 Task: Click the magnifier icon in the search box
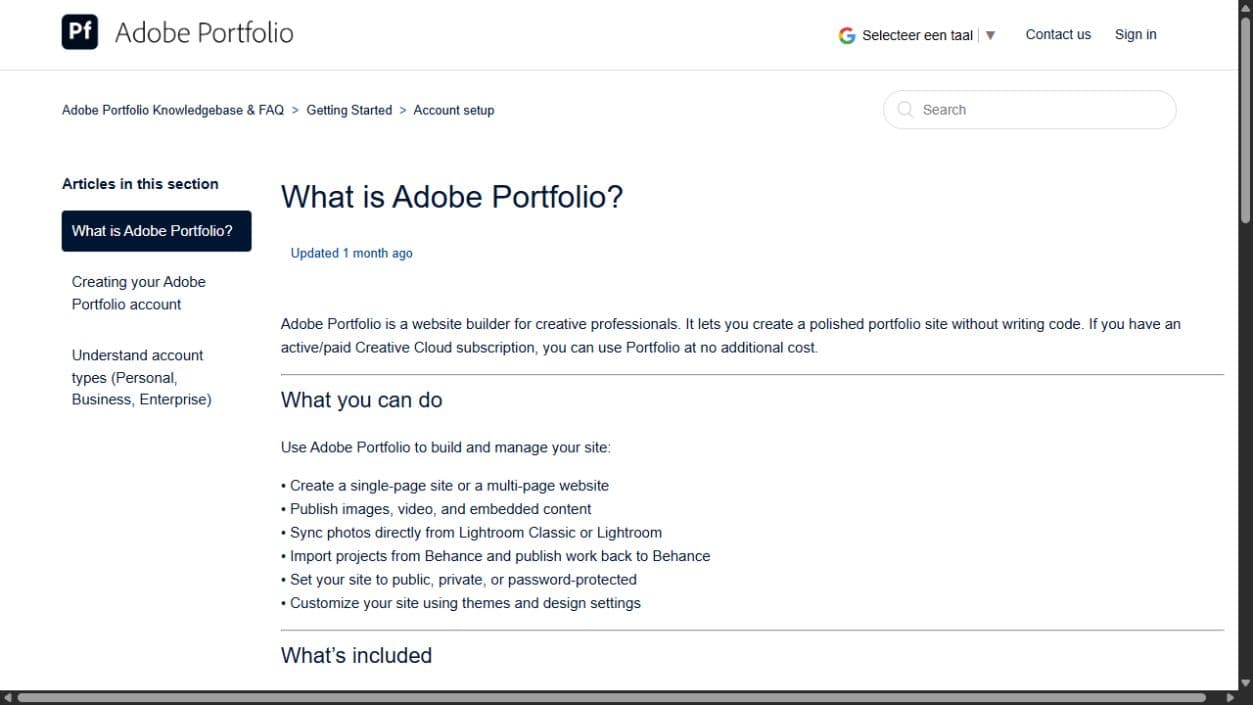coord(905,110)
